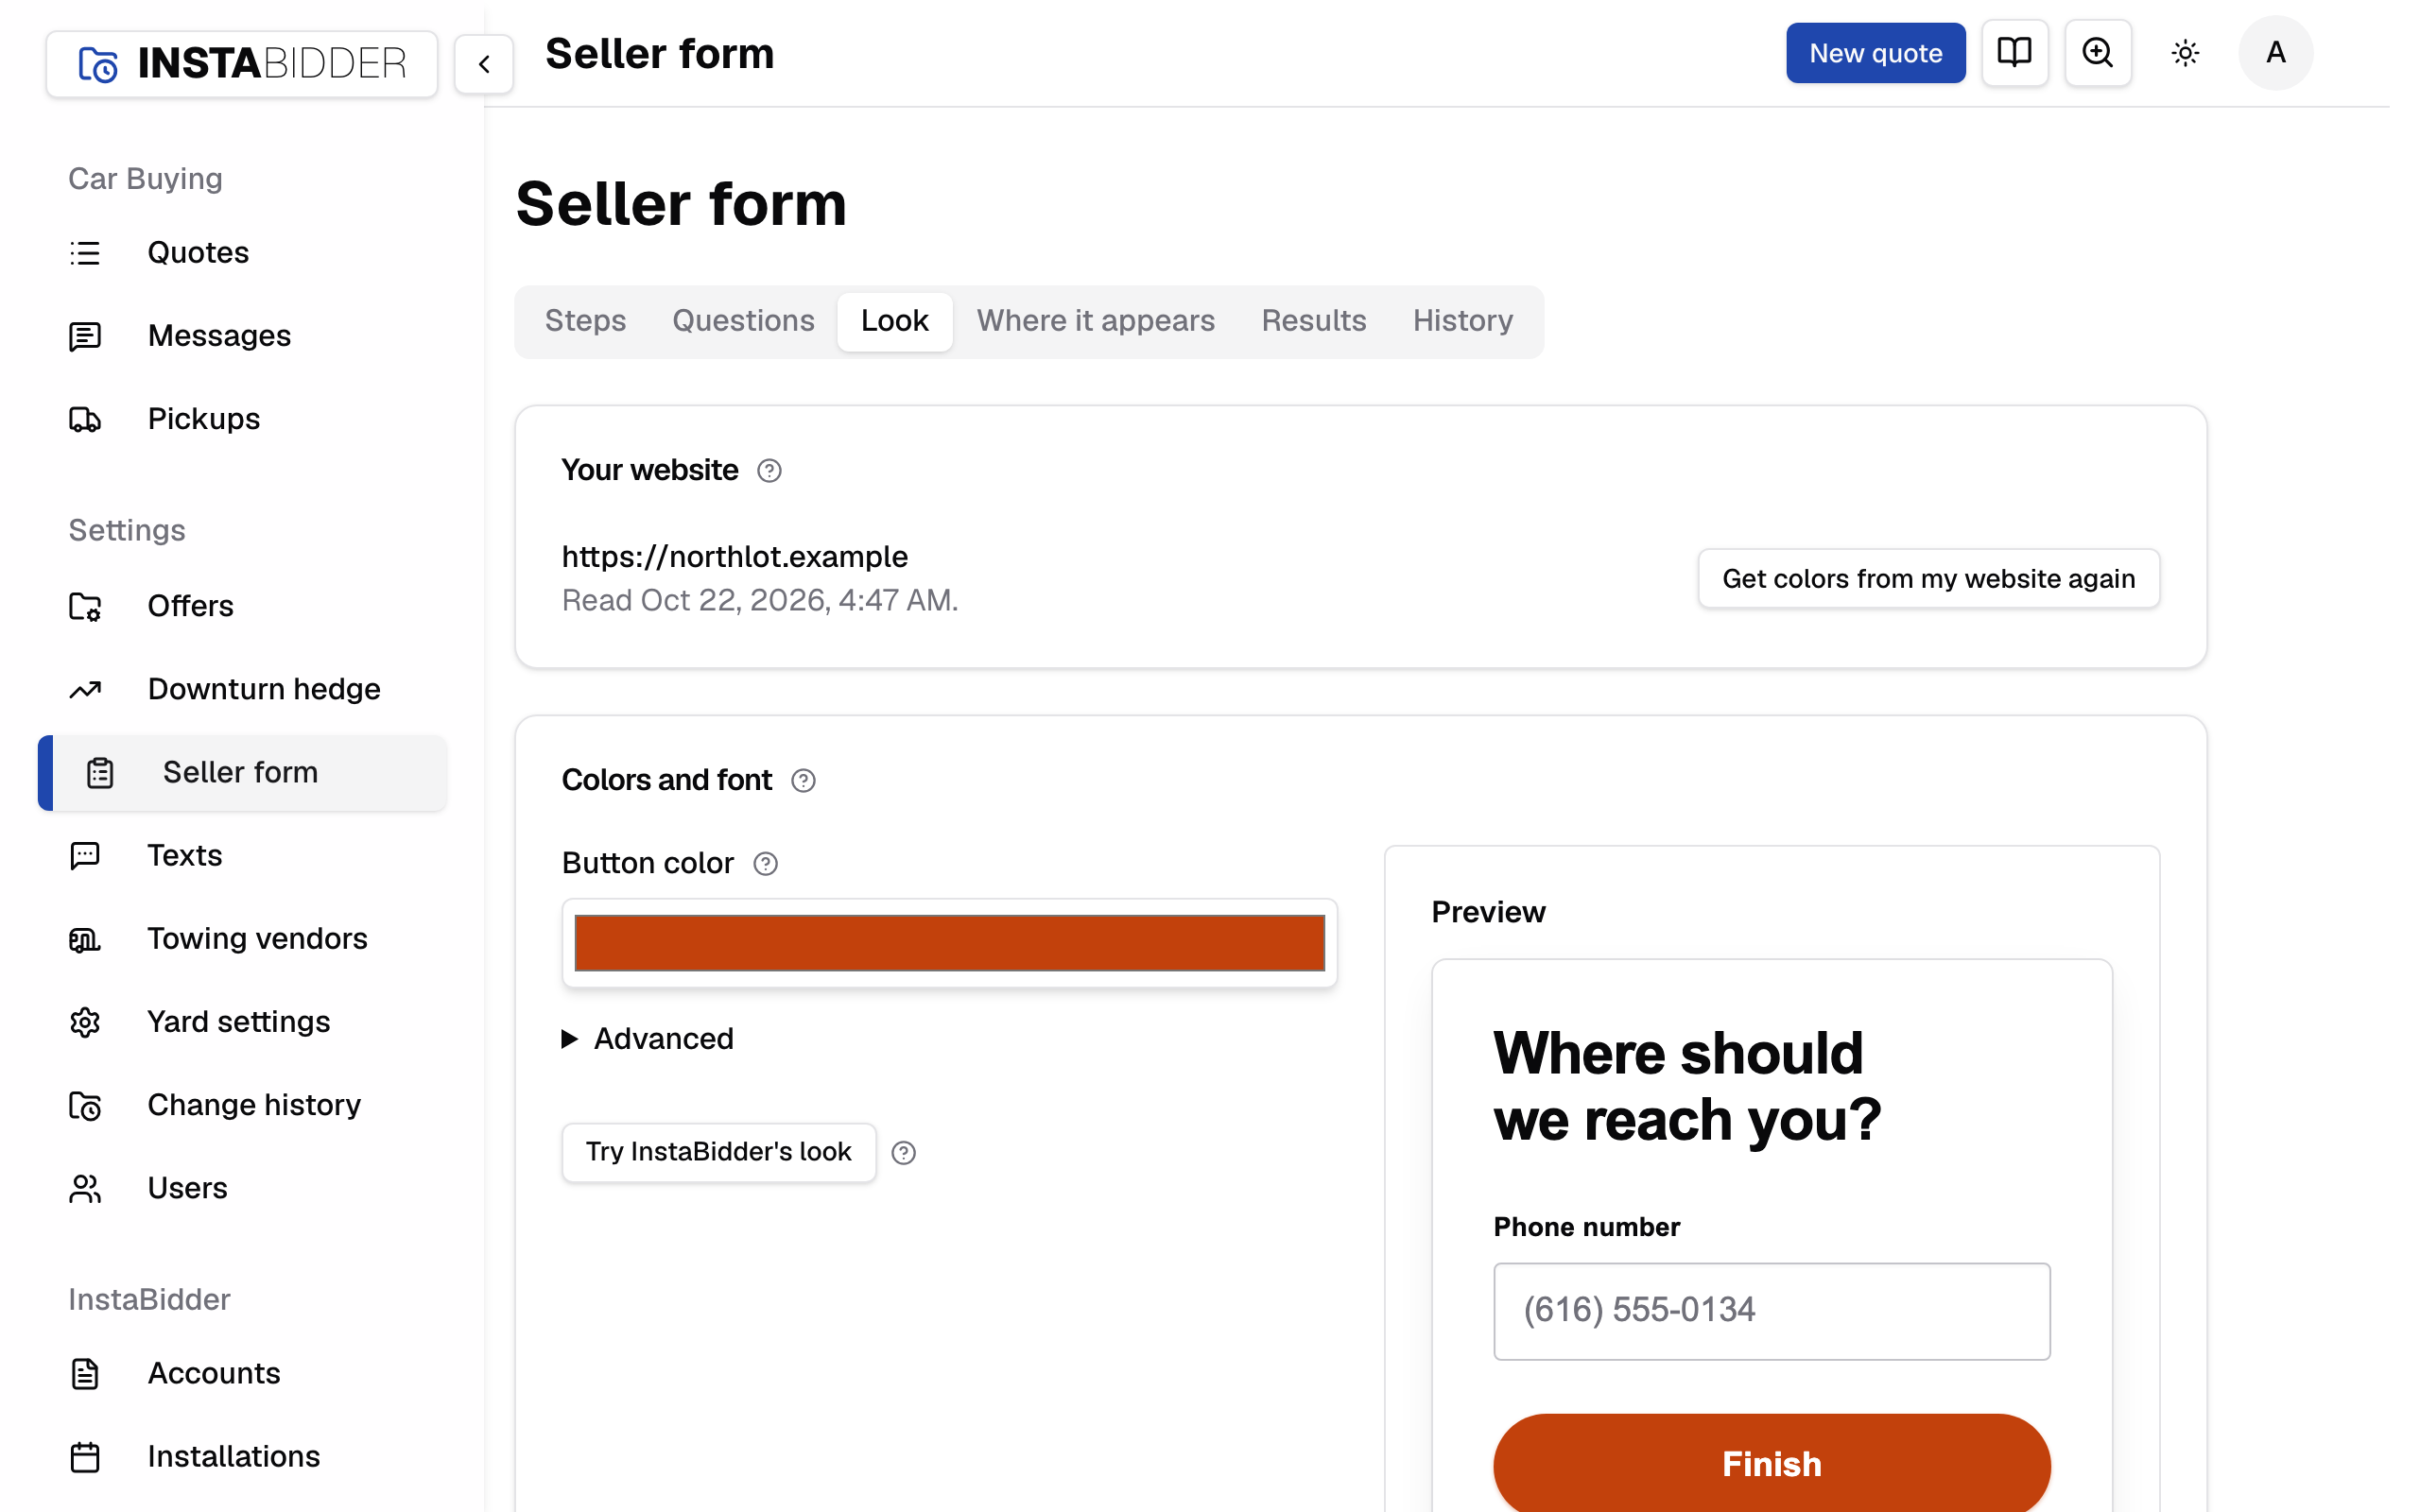Click Get colors from my website again
The image size is (2420, 1512).
pos(1928,578)
